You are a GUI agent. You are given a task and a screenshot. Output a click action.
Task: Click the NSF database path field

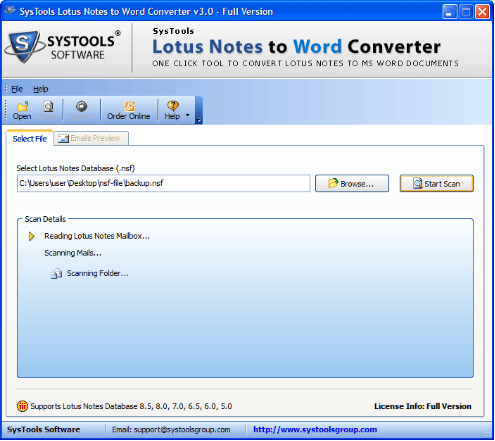pyautogui.click(x=164, y=183)
